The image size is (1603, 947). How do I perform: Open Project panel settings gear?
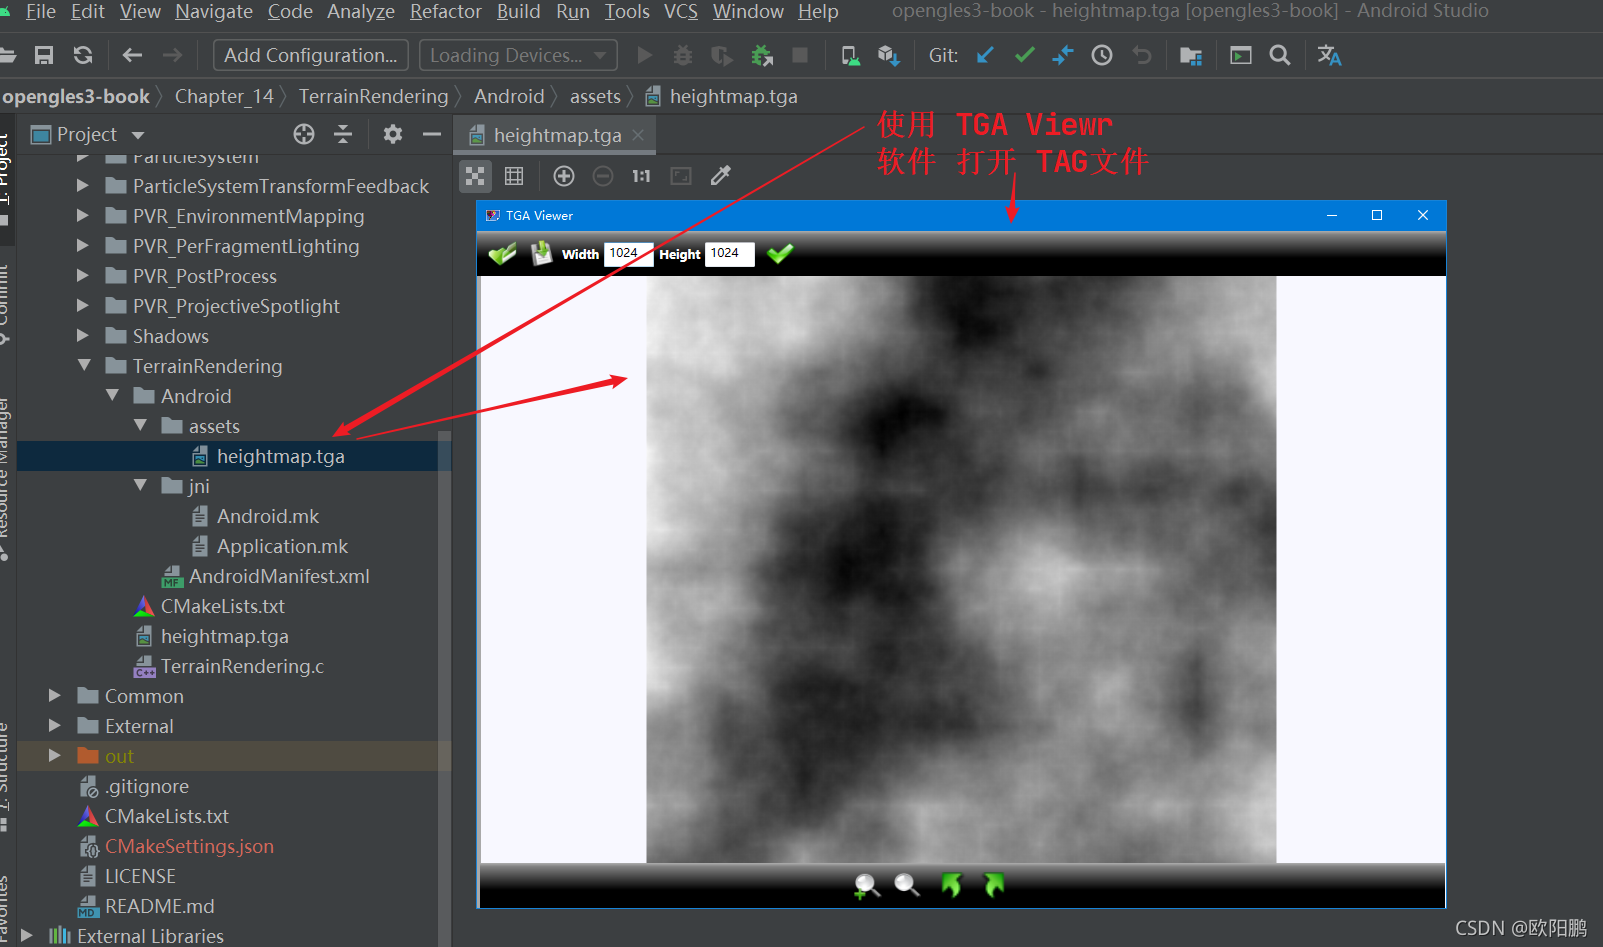click(392, 134)
